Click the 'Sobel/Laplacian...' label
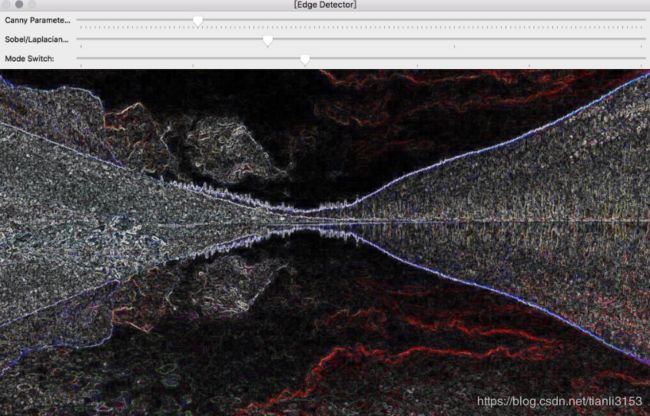This screenshot has height=416, width=650. click(x=36, y=39)
